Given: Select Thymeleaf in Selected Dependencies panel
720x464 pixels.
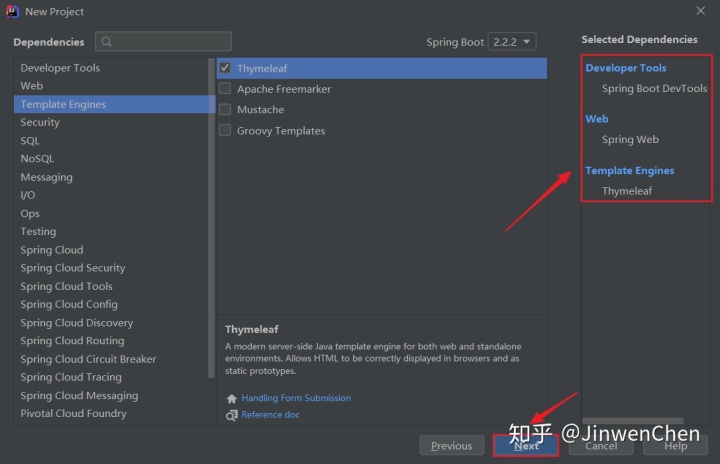Looking at the screenshot, I should click(x=627, y=191).
